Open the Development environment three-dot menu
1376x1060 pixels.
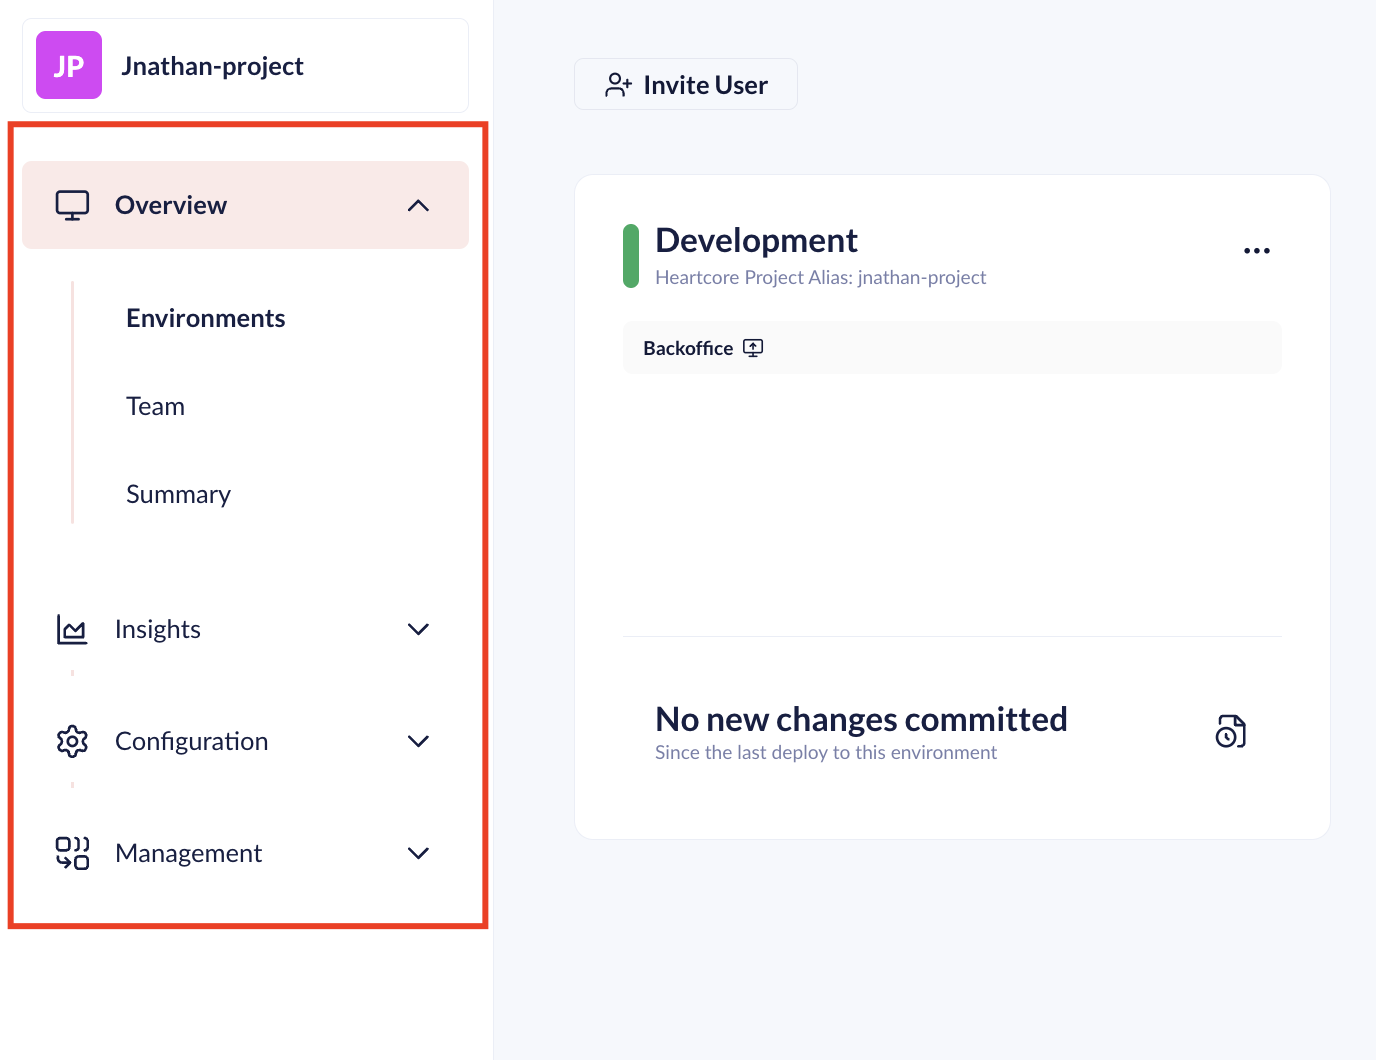pos(1257,251)
